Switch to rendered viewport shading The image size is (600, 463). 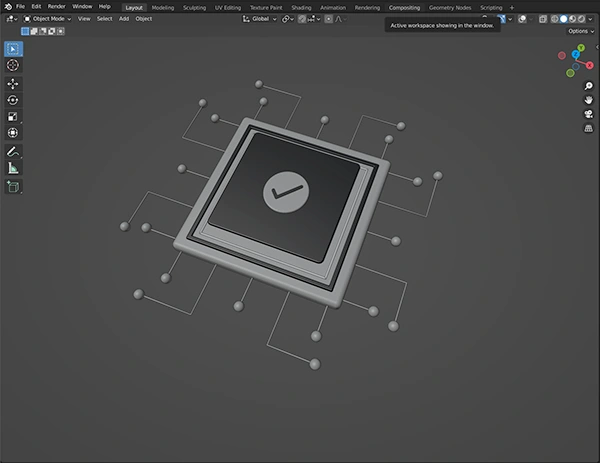[x=581, y=19]
